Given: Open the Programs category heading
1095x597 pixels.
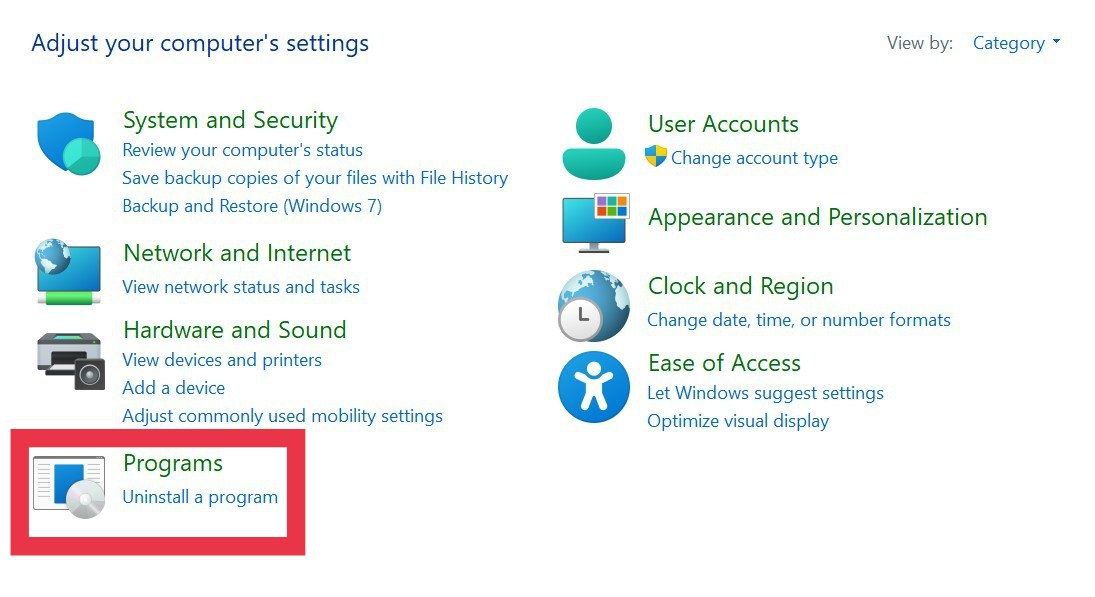Looking at the screenshot, I should point(172,463).
